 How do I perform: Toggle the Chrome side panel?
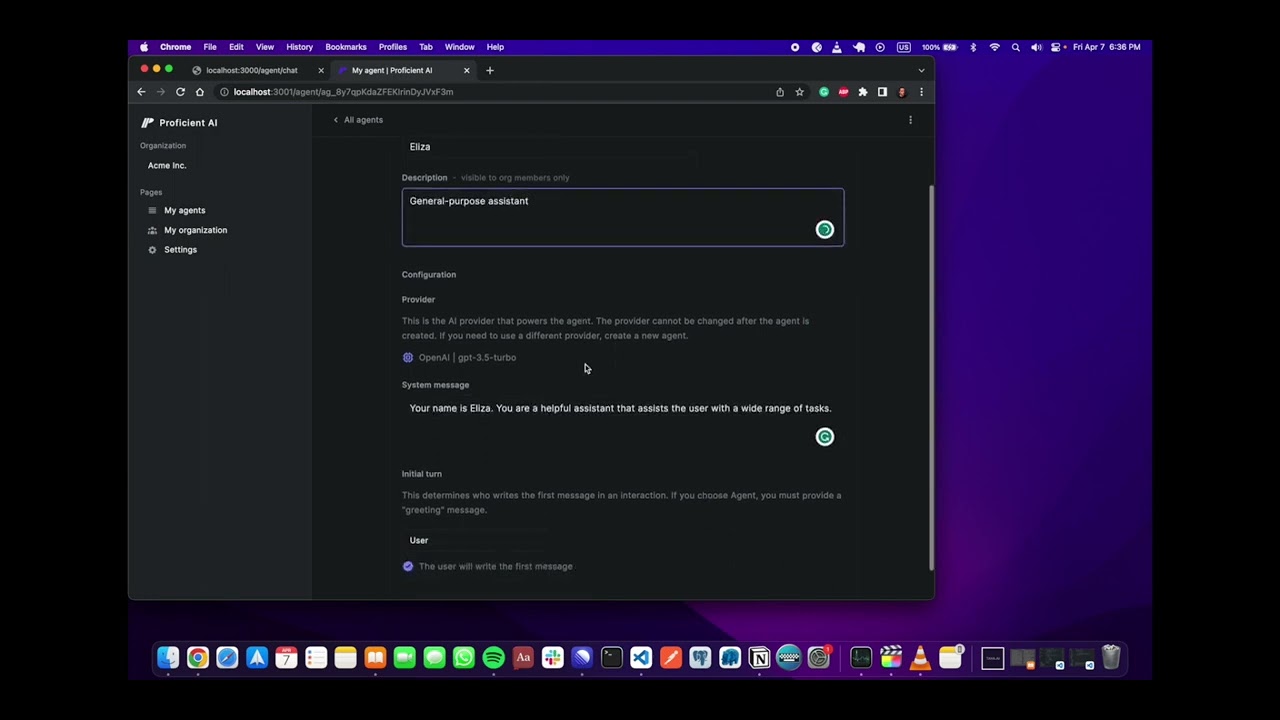882,92
